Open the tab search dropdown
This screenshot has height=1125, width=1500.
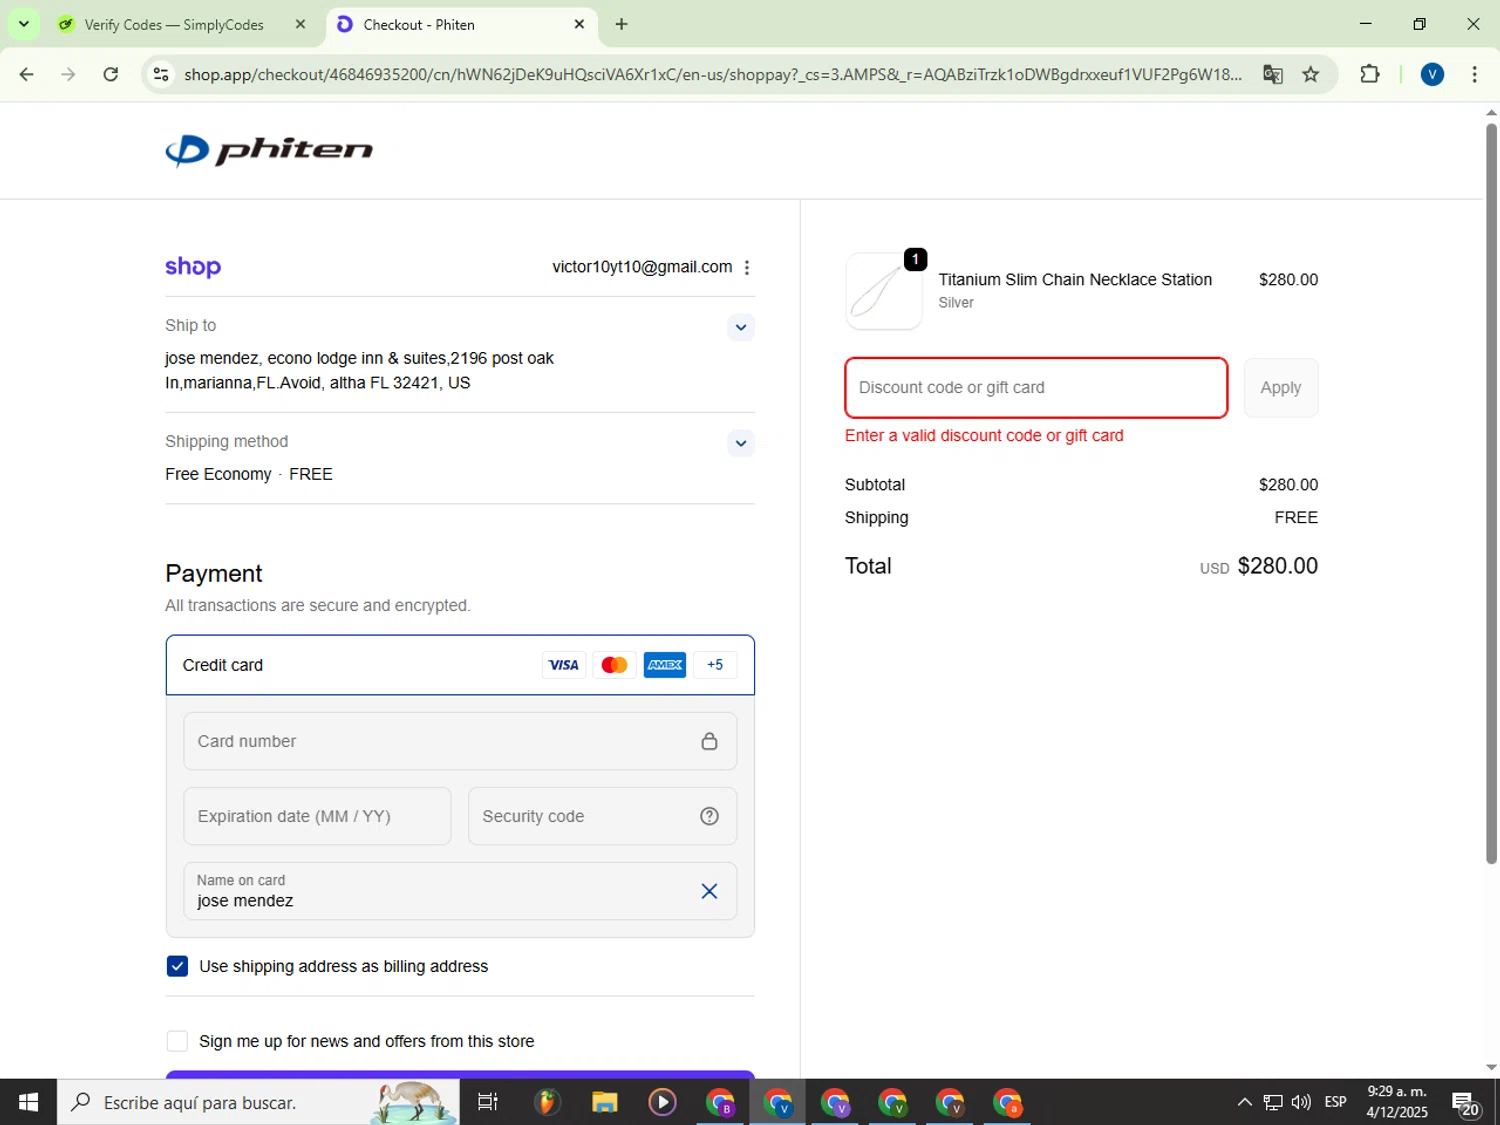point(24,24)
